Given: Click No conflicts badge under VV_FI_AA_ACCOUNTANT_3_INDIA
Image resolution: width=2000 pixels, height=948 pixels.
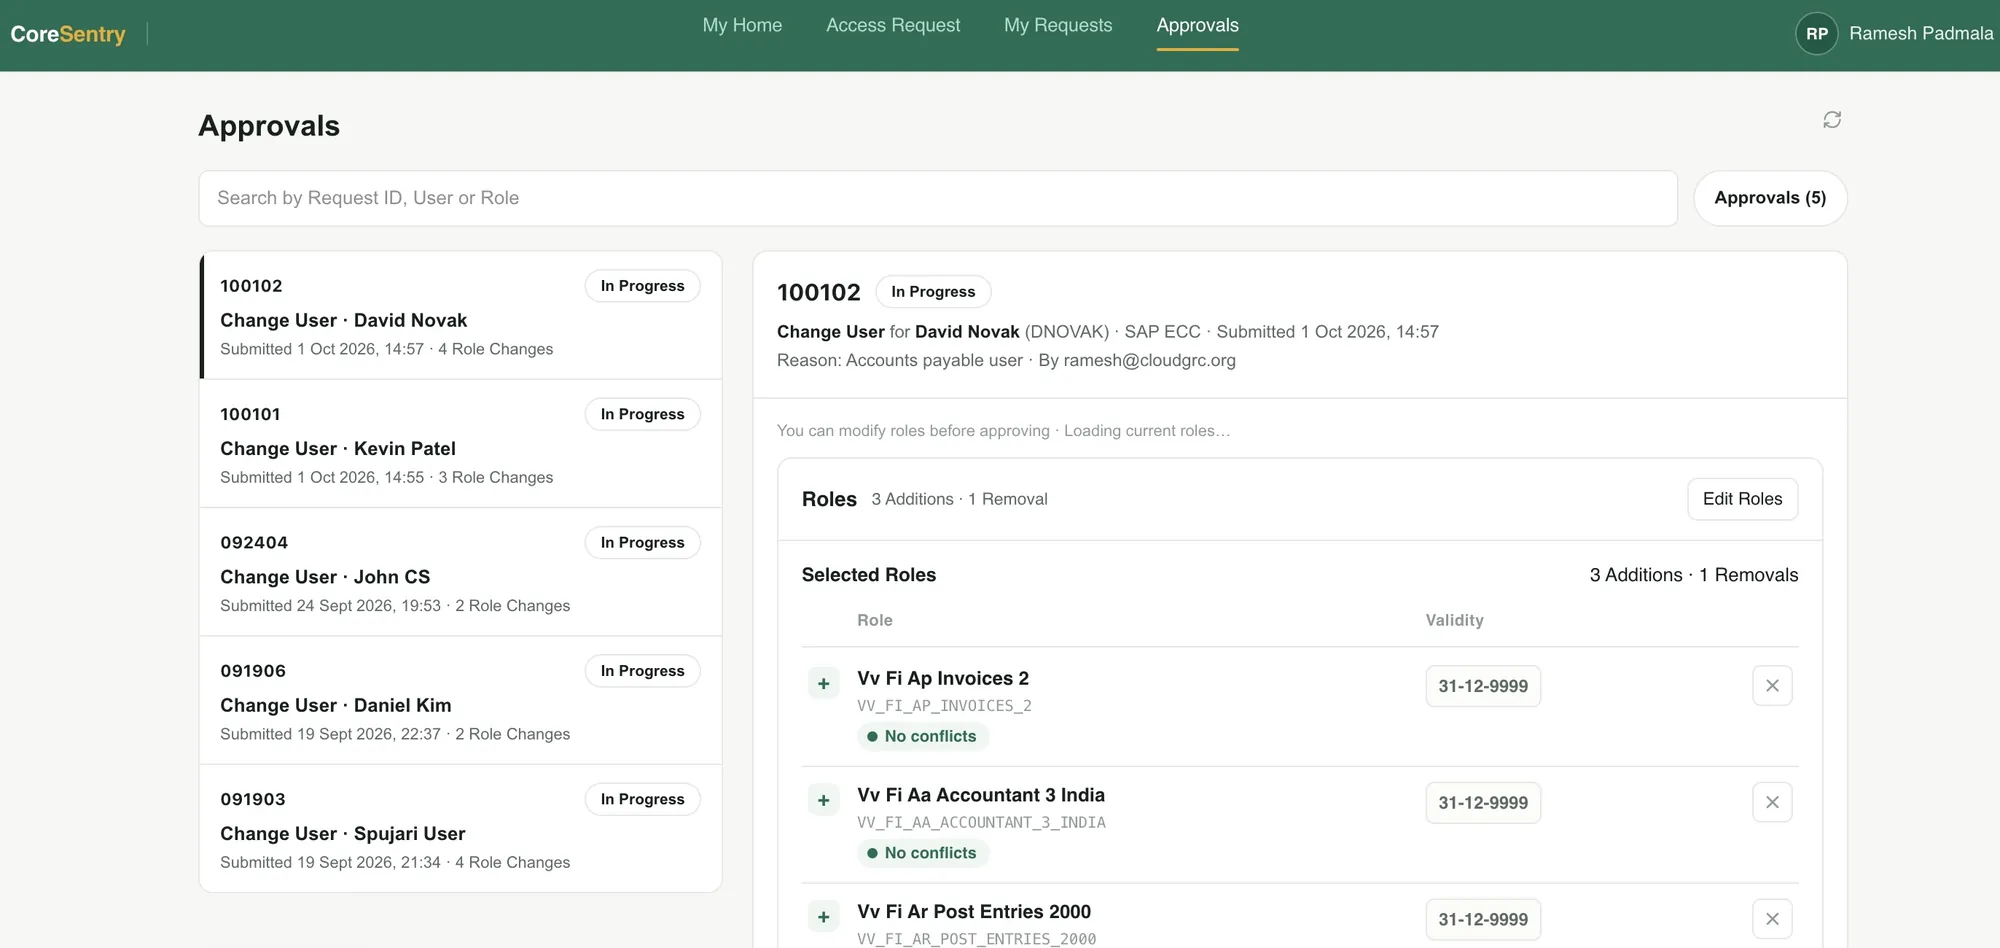Looking at the screenshot, I should [x=922, y=853].
